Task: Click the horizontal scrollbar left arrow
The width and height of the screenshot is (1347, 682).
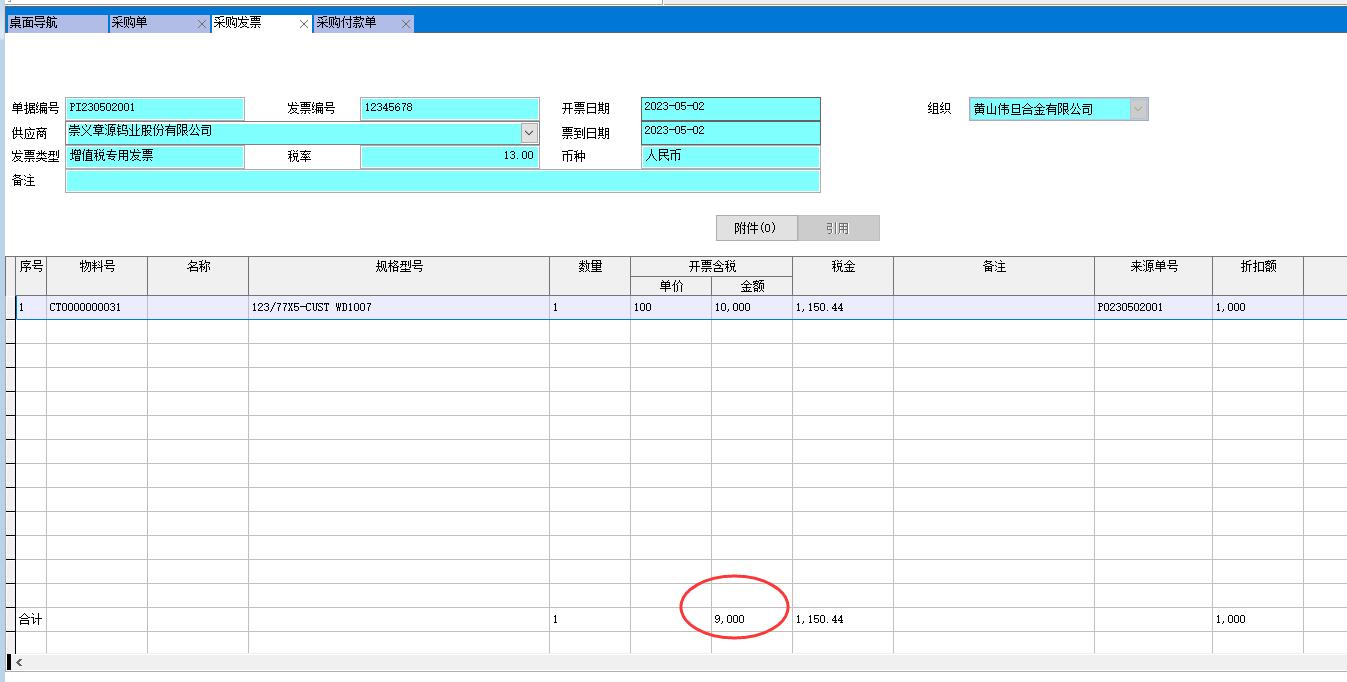Action: pyautogui.click(x=19, y=662)
